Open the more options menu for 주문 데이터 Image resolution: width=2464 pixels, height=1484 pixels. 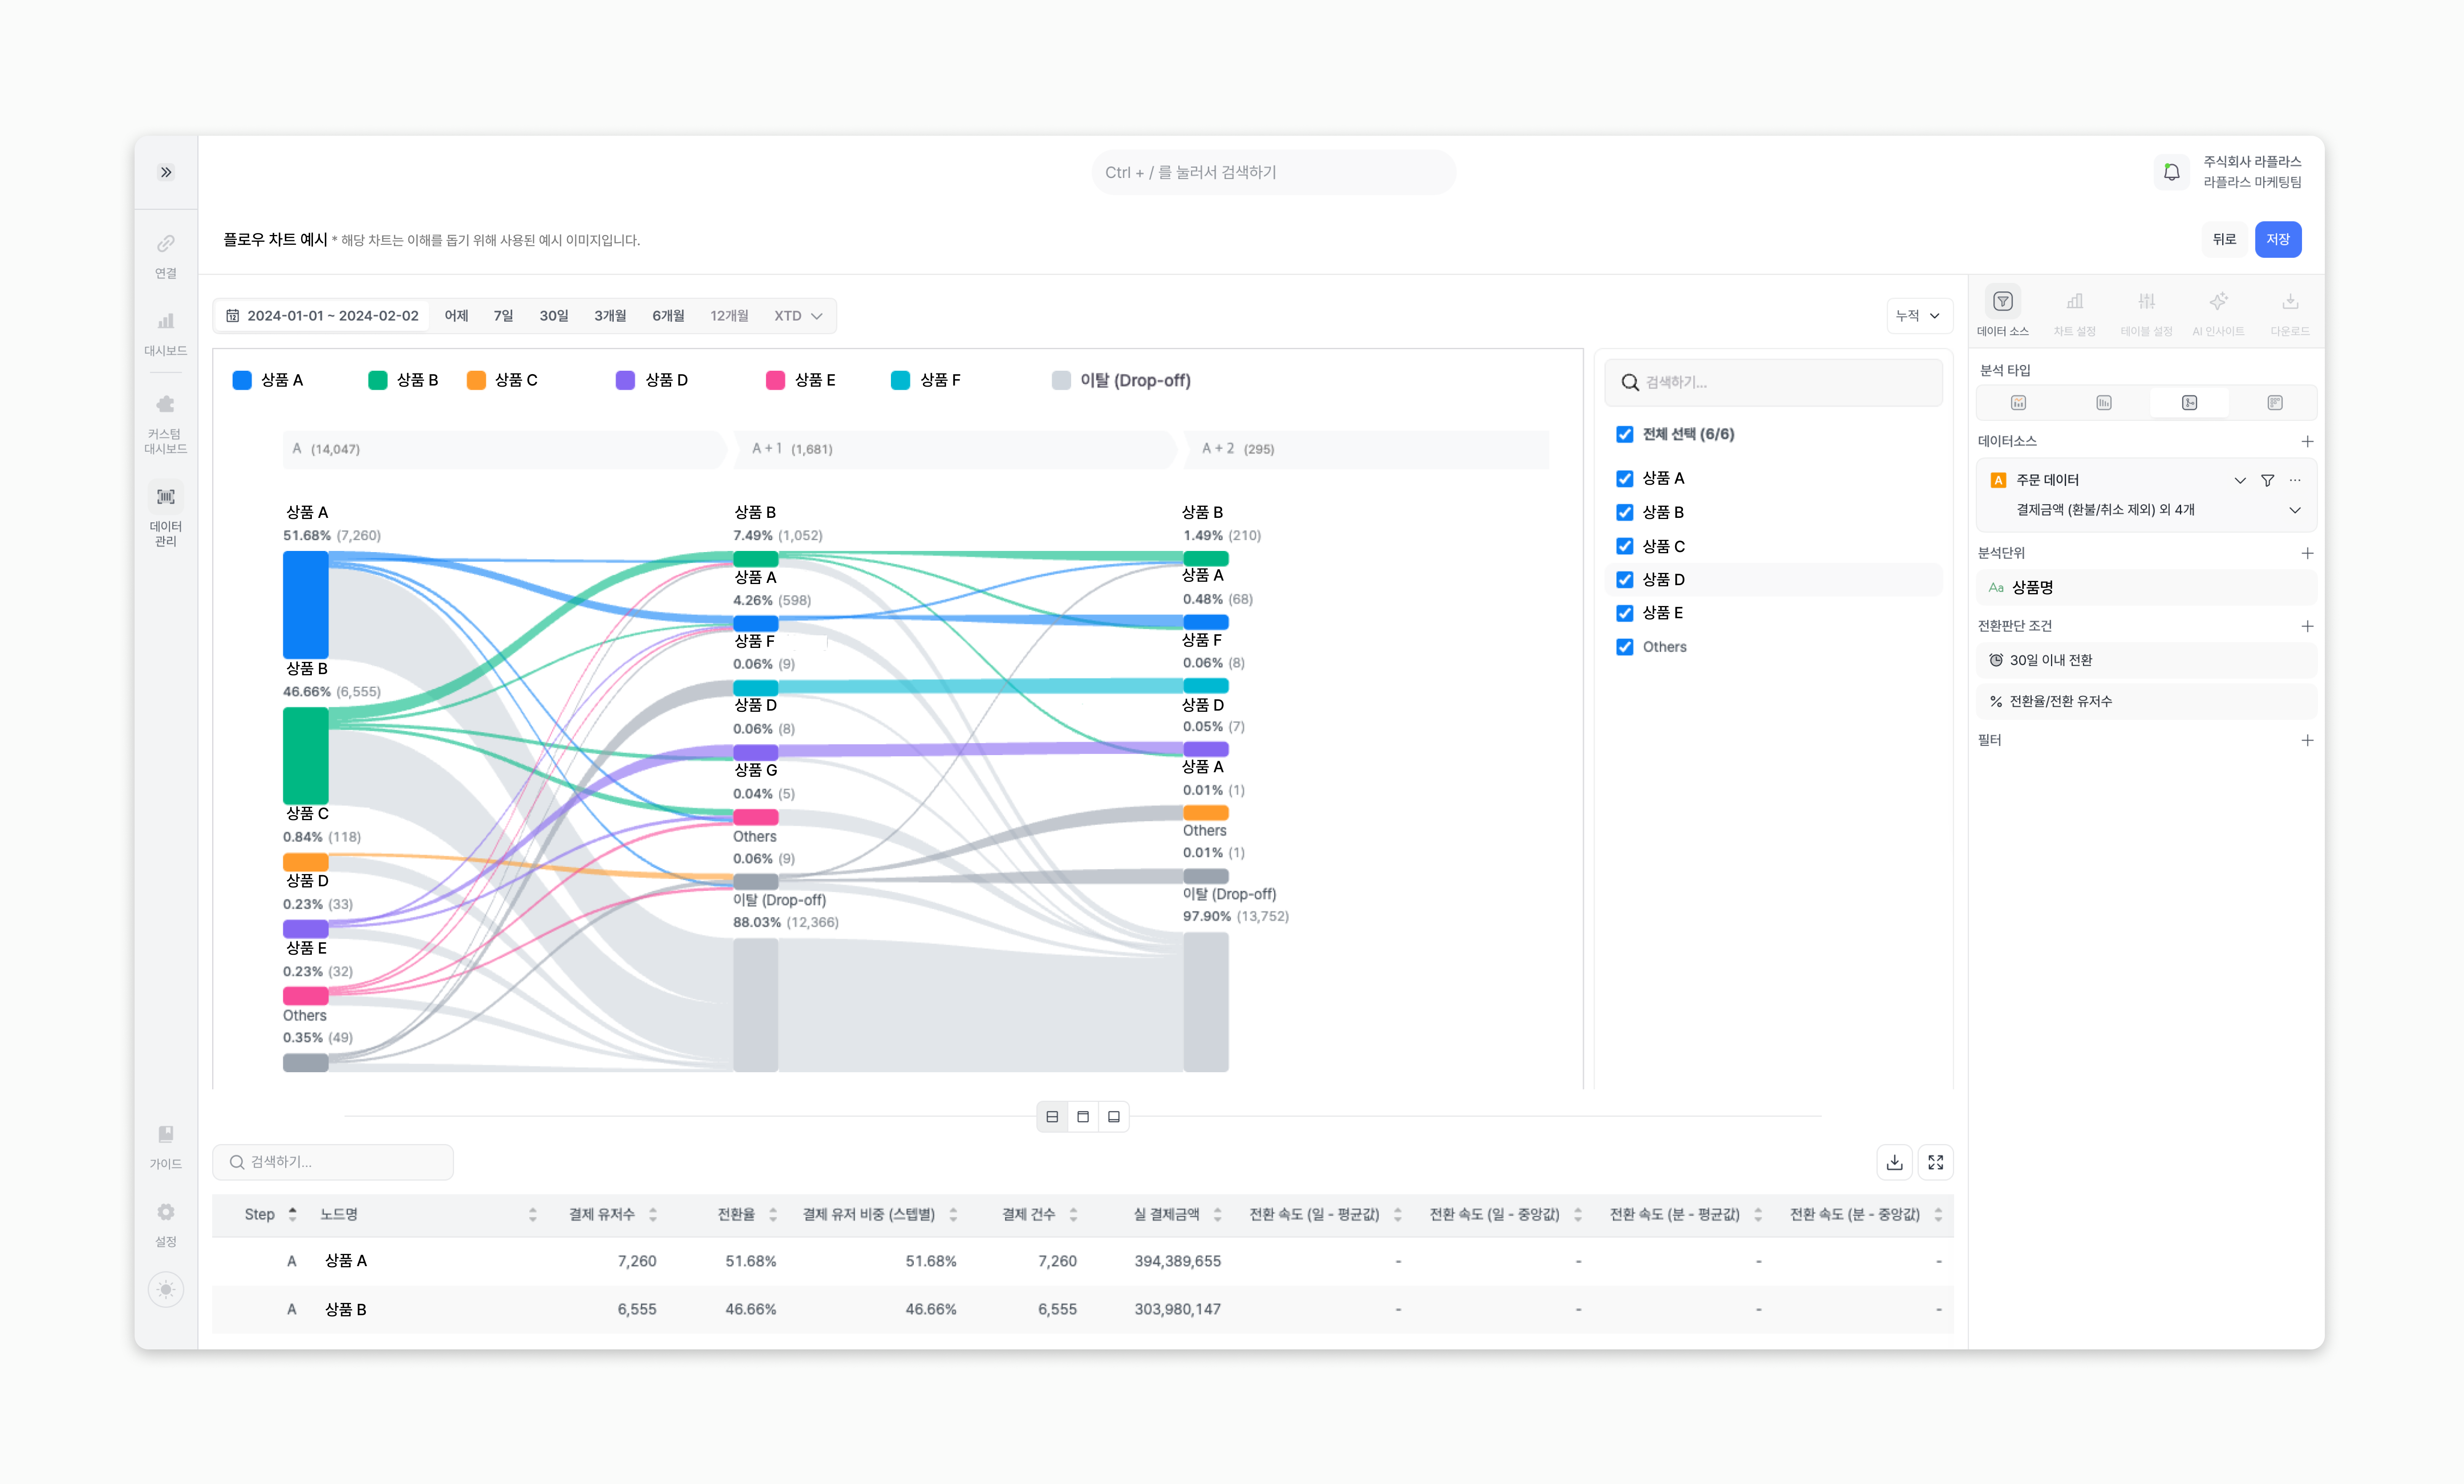2295,480
